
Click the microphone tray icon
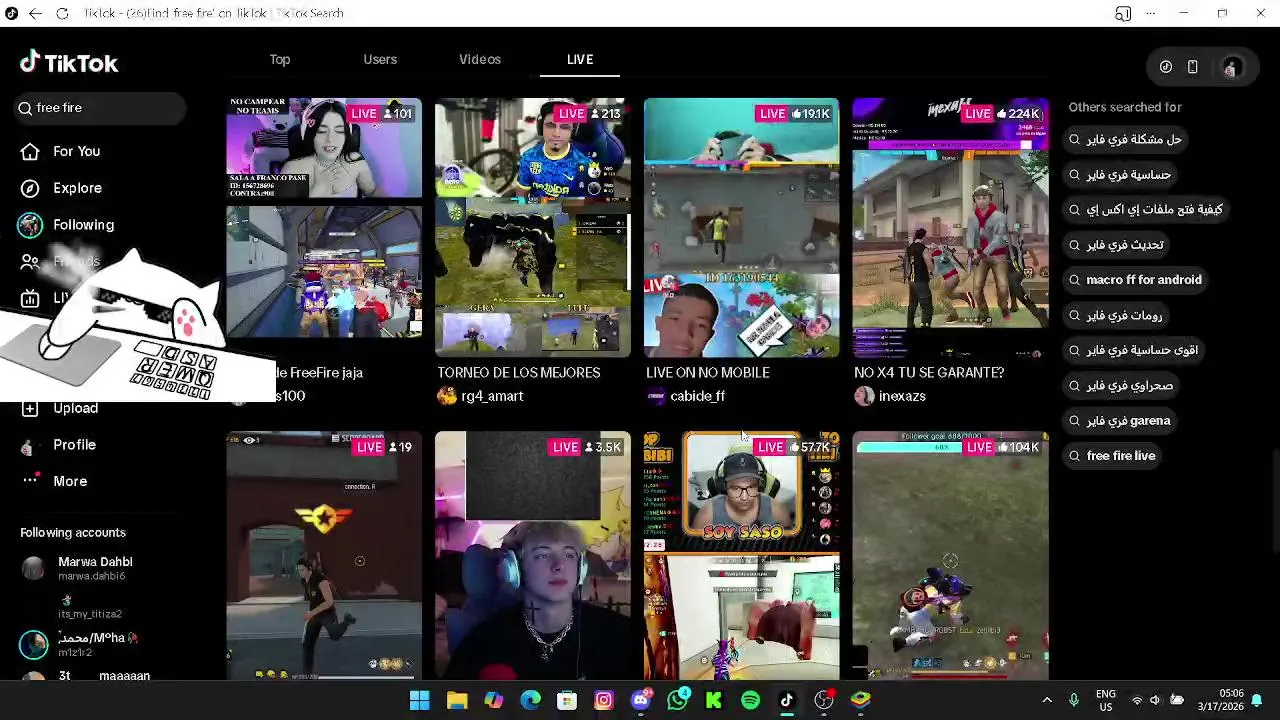pos(1074,700)
